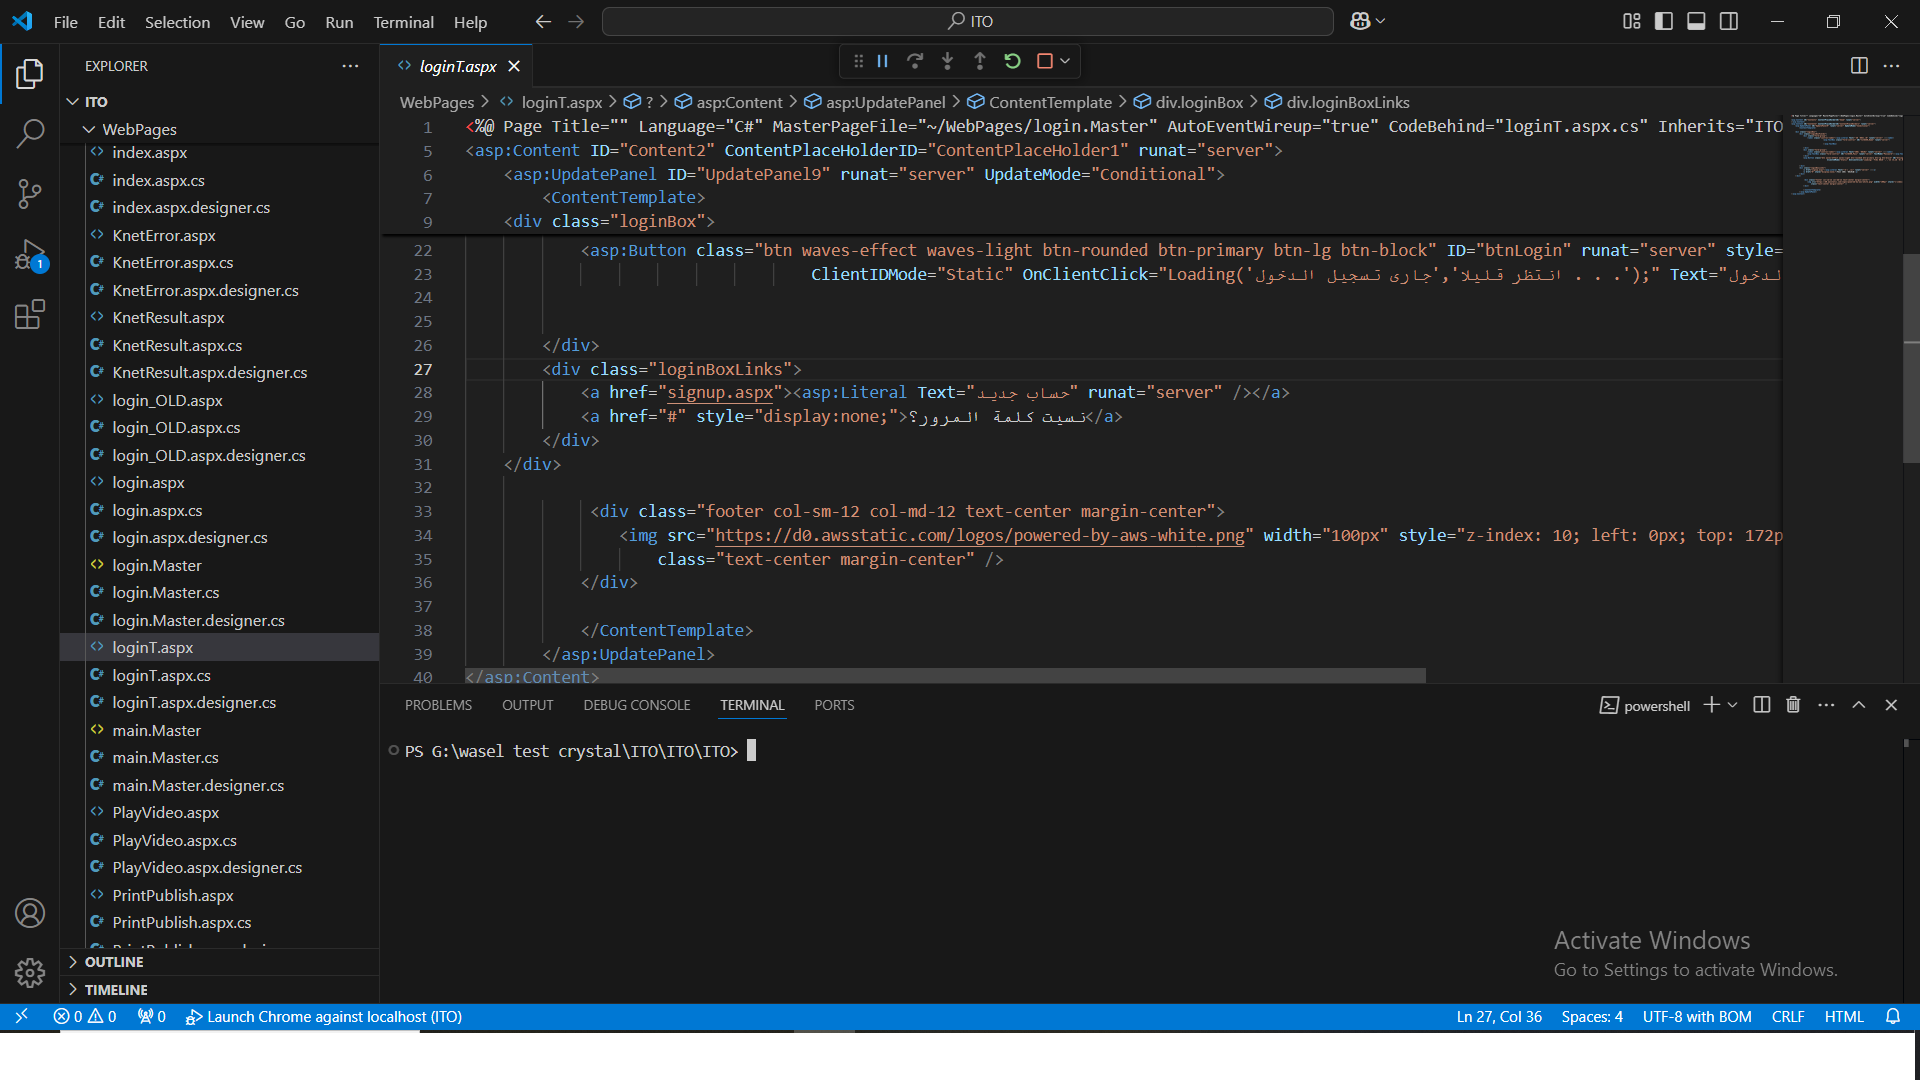This screenshot has height=1080, width=1920.
Task: Switch to the PROBLEMS tab
Action: (x=438, y=705)
